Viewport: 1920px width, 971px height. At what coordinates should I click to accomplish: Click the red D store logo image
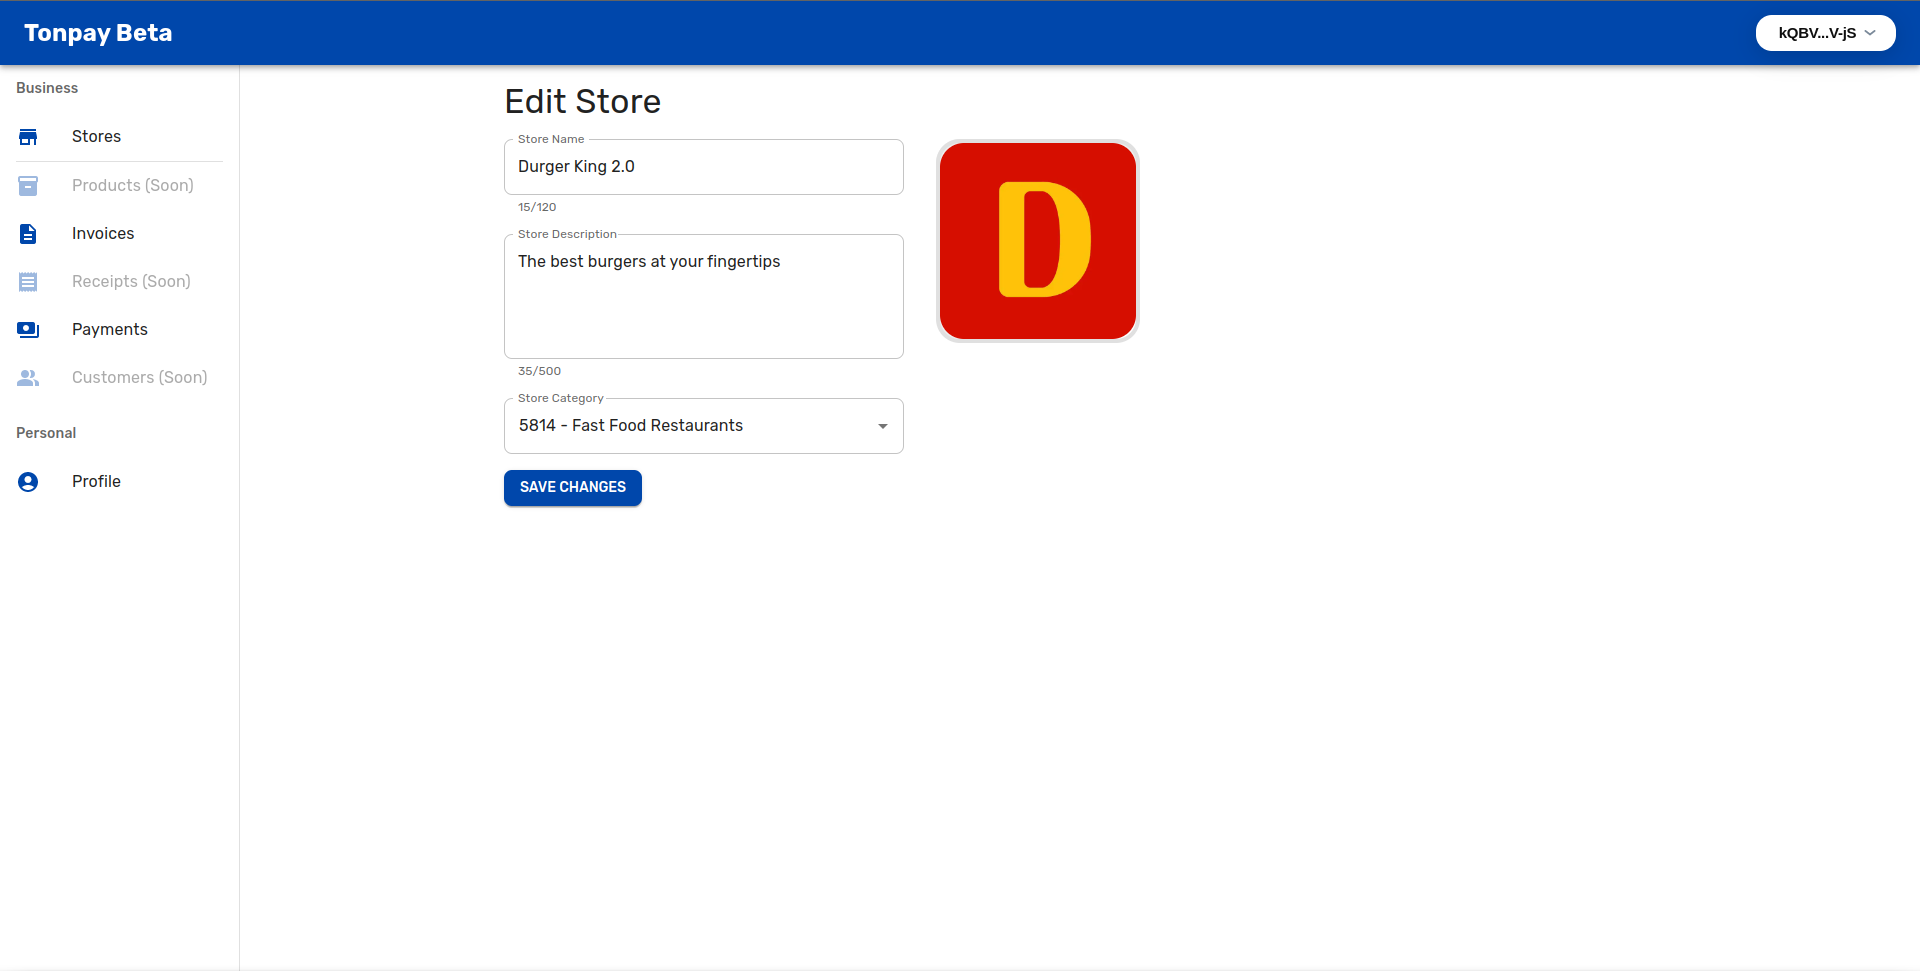point(1038,241)
